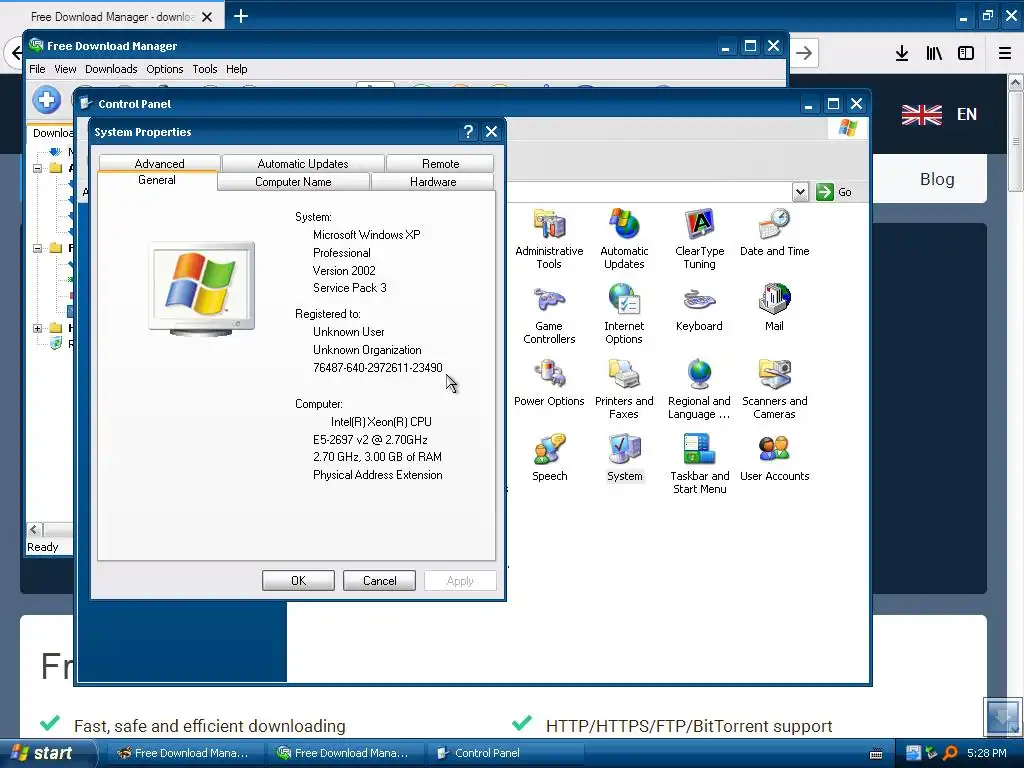
Task: Click the magnifier icon in system tray
Action: click(x=950, y=753)
